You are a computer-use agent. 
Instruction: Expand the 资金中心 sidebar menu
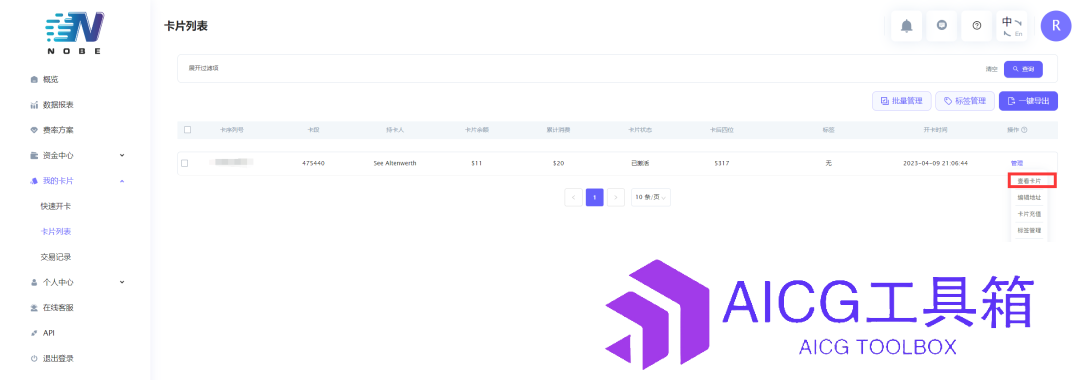pos(76,156)
